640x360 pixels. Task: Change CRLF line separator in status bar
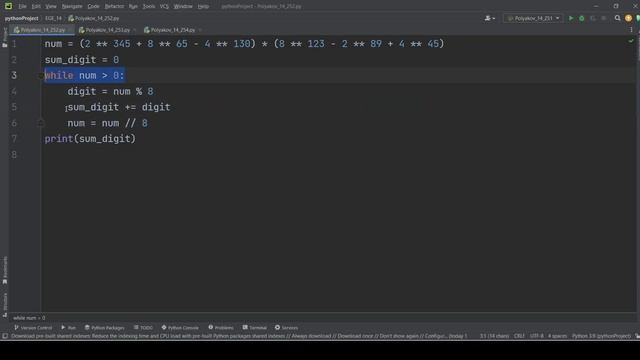[519, 336]
